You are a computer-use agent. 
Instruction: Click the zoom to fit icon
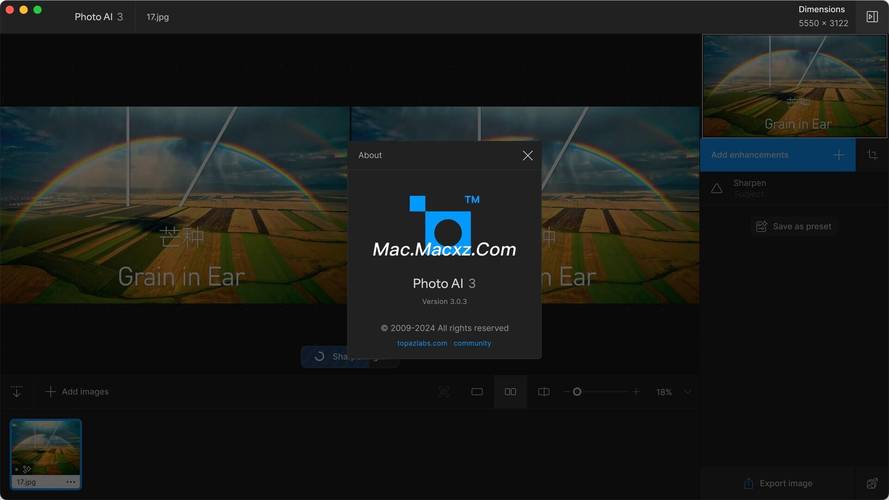[x=444, y=392]
